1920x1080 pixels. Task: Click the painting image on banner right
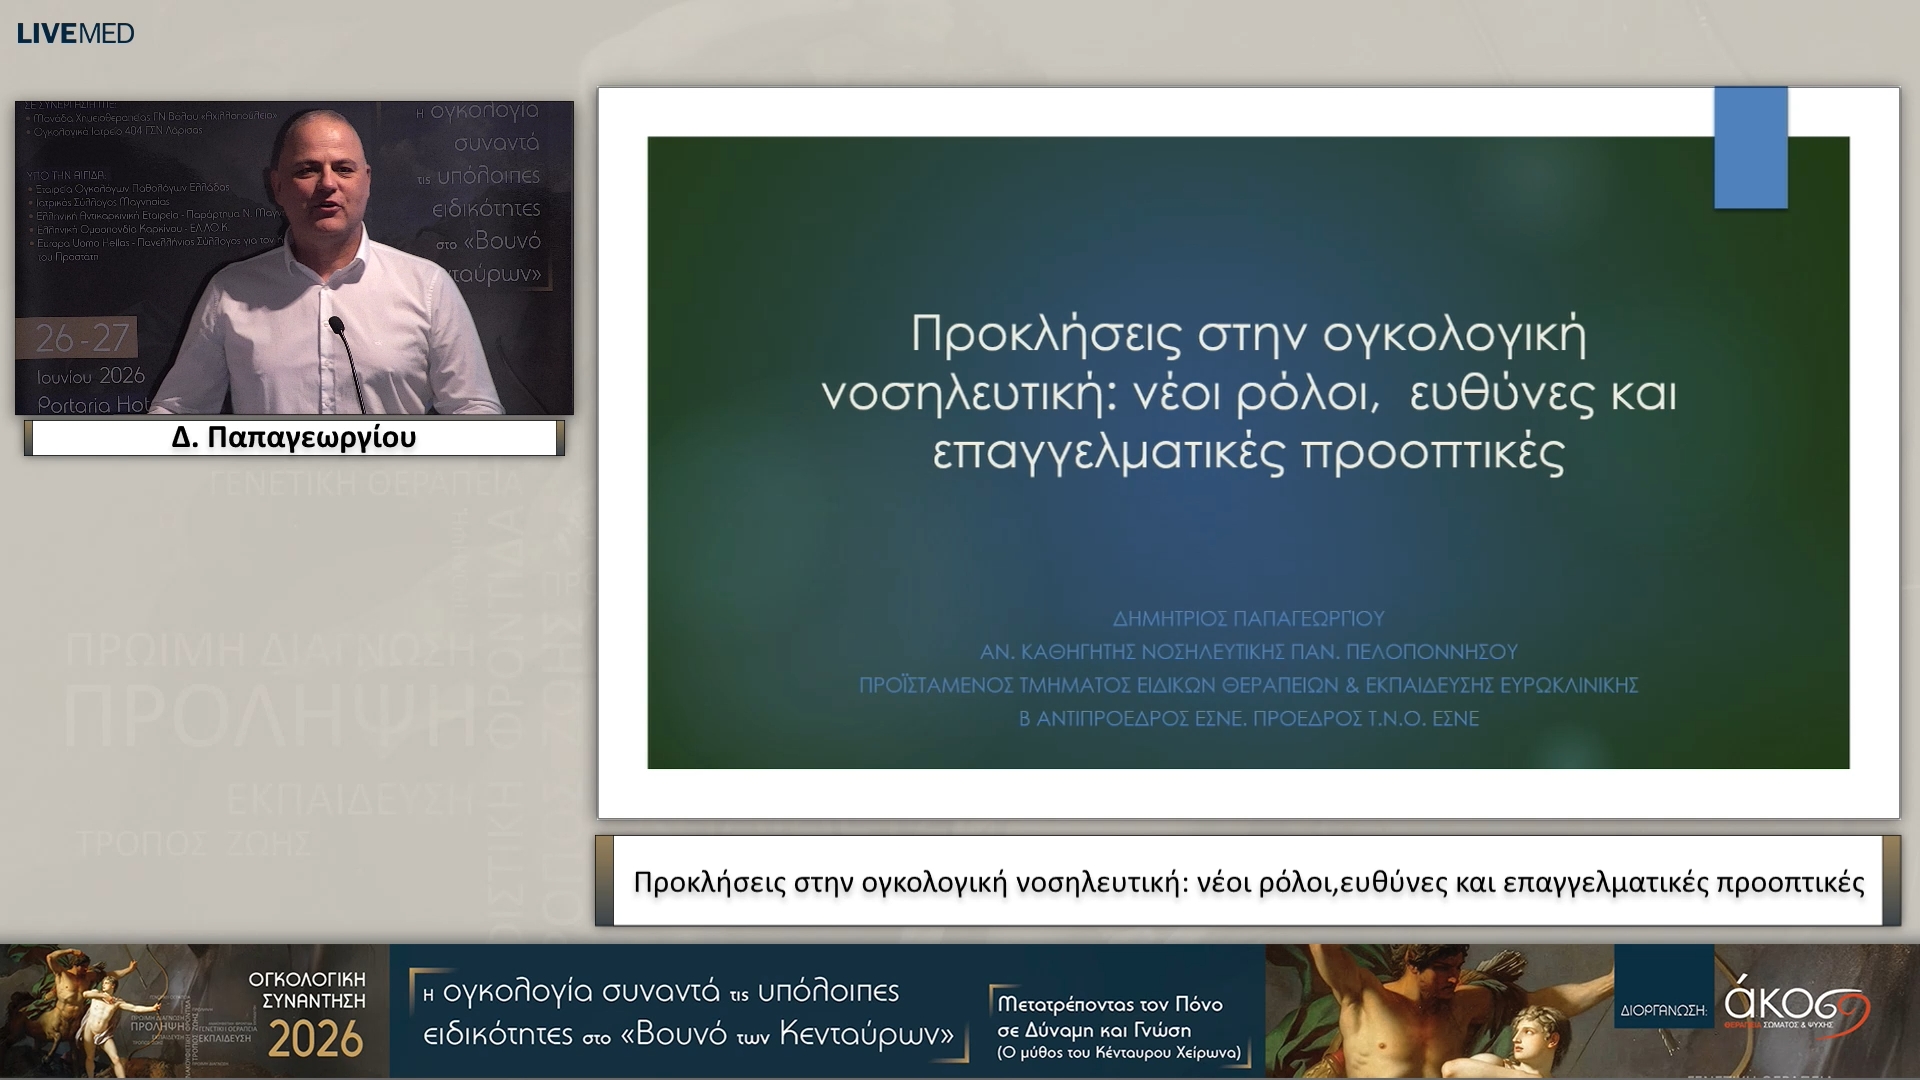(1440, 1010)
